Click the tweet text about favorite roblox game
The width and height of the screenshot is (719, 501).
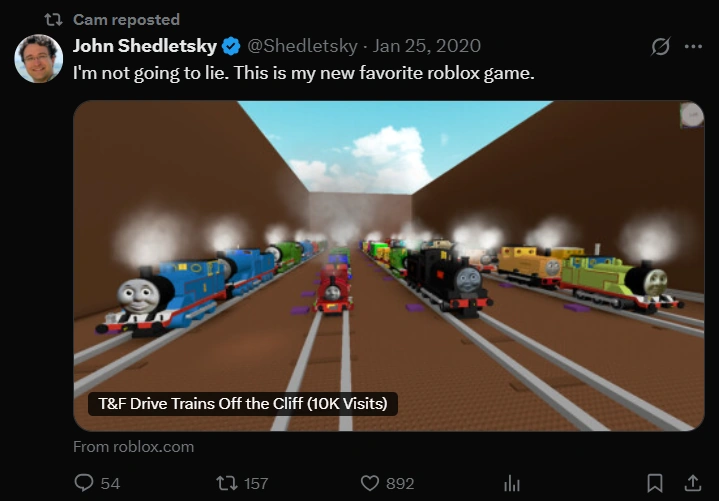[304, 73]
